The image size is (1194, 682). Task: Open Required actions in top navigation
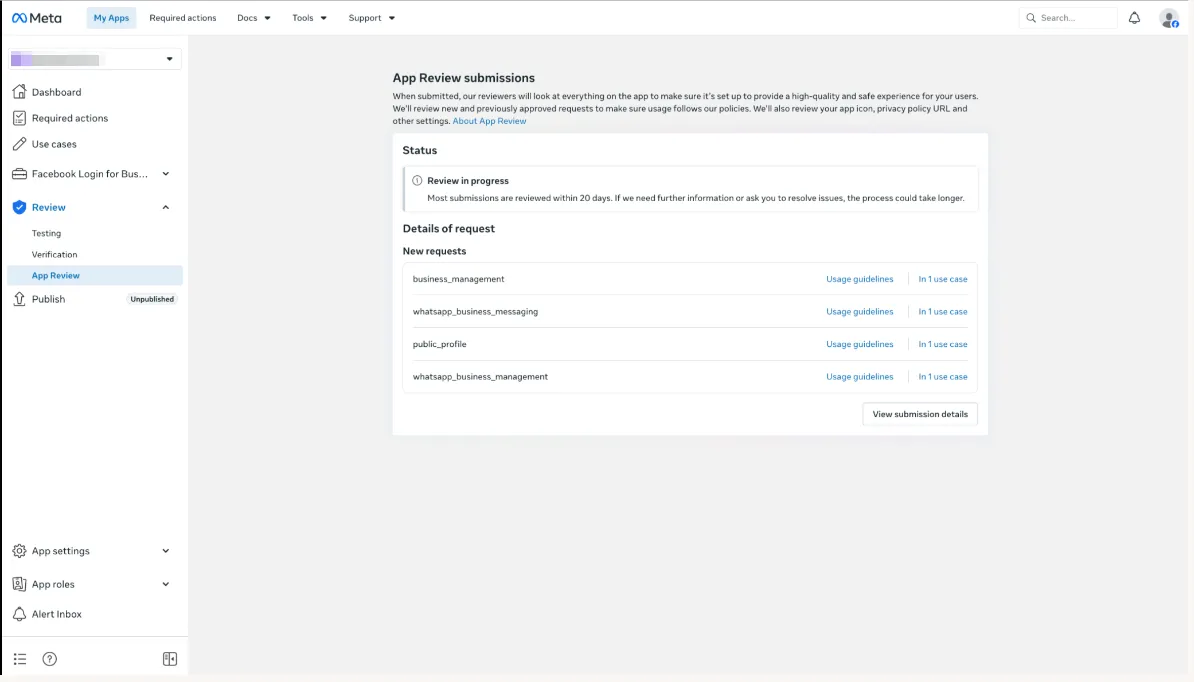(183, 18)
